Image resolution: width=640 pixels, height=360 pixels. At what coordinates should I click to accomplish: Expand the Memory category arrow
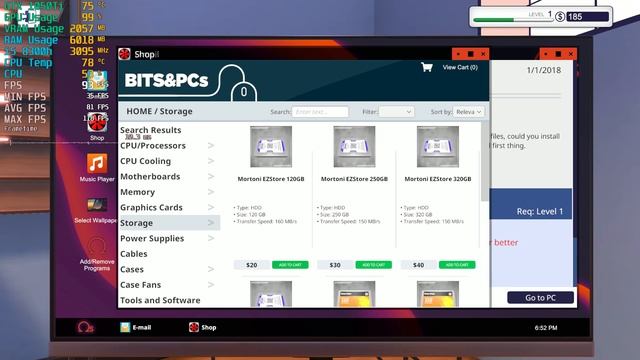point(211,192)
